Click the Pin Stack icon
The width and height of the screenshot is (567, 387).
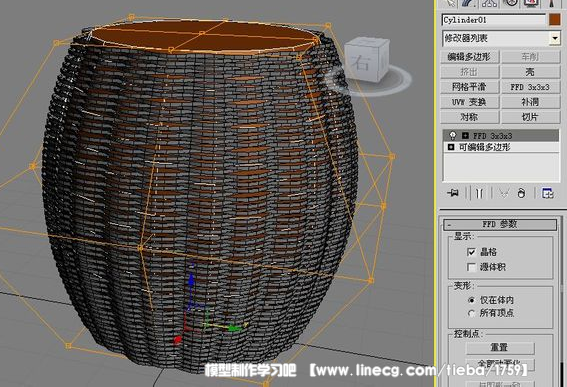[453, 193]
